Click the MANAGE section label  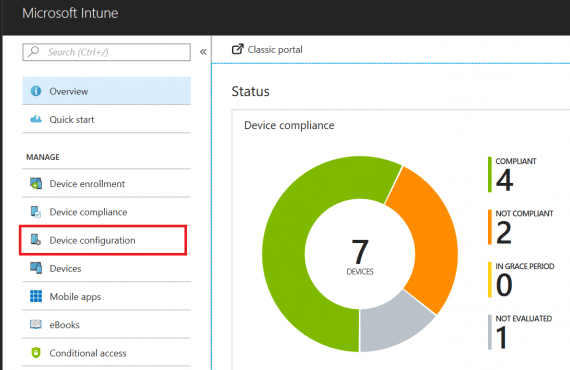pyautogui.click(x=43, y=157)
